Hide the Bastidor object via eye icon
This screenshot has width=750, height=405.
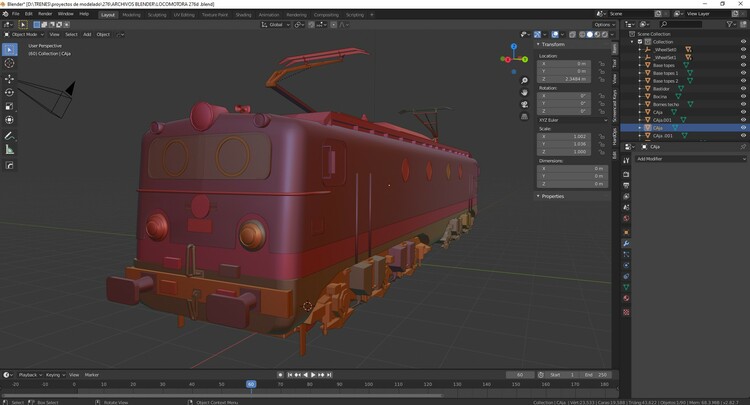(x=743, y=88)
